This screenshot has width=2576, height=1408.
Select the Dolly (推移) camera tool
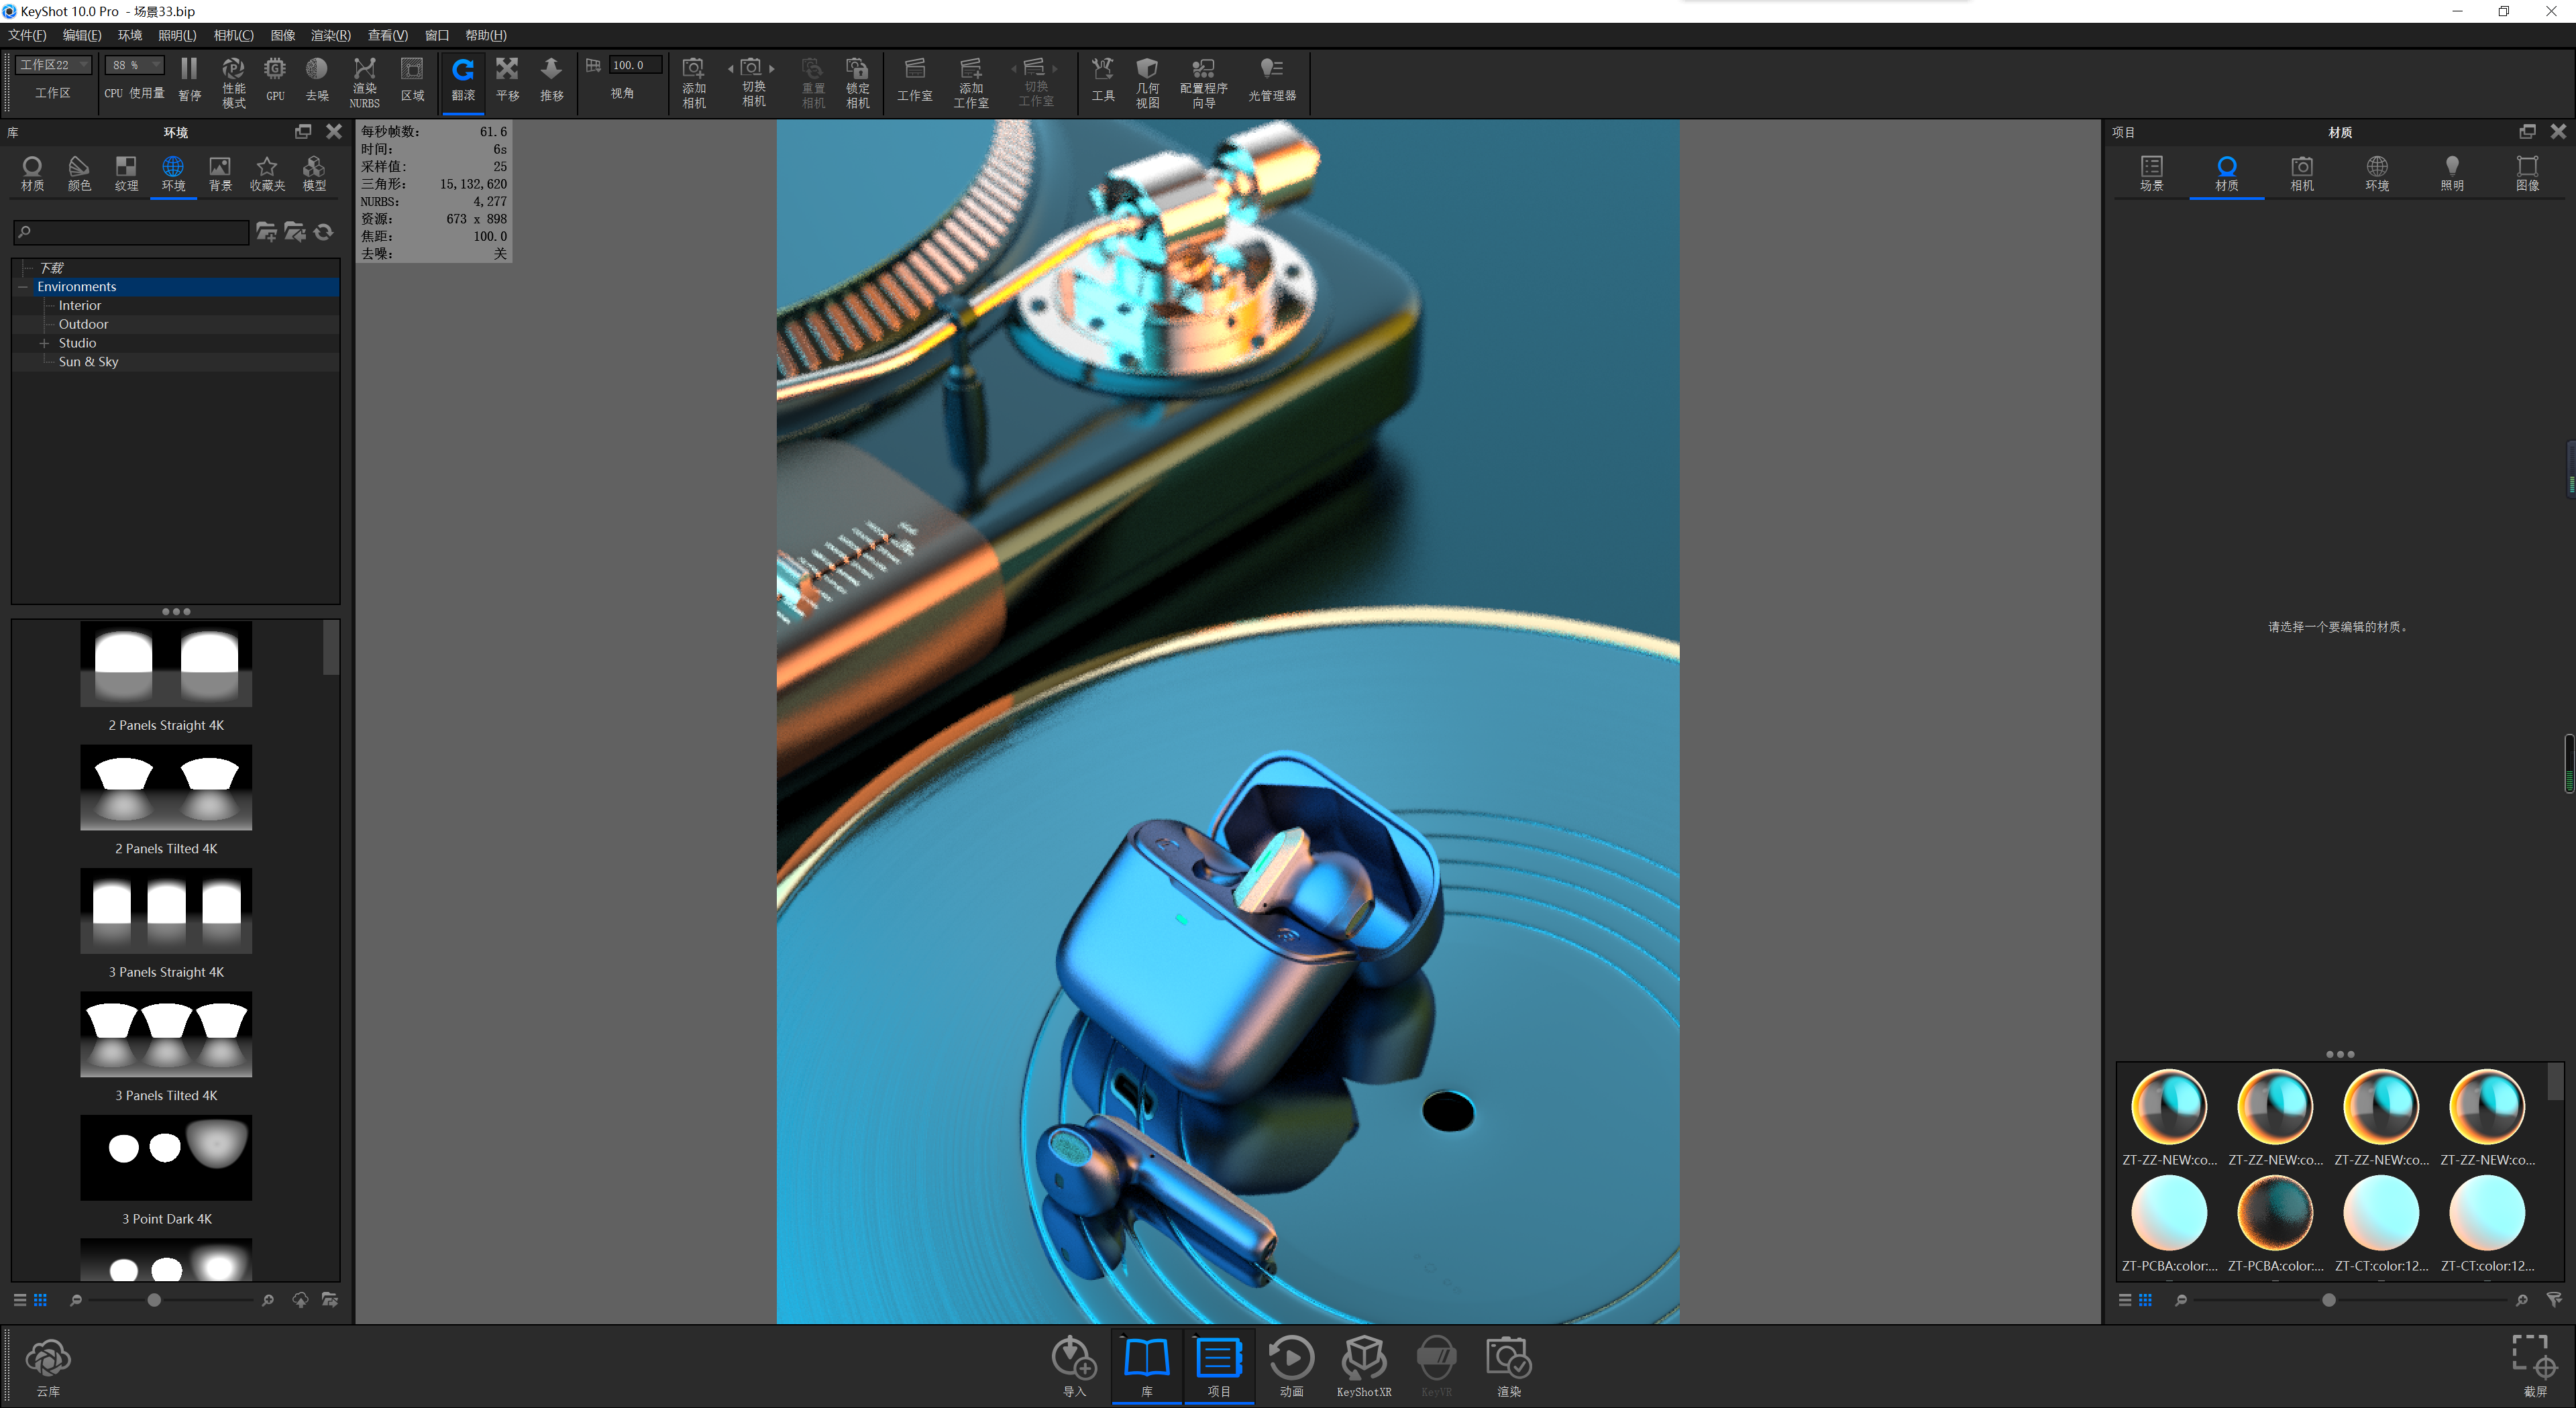(x=551, y=80)
